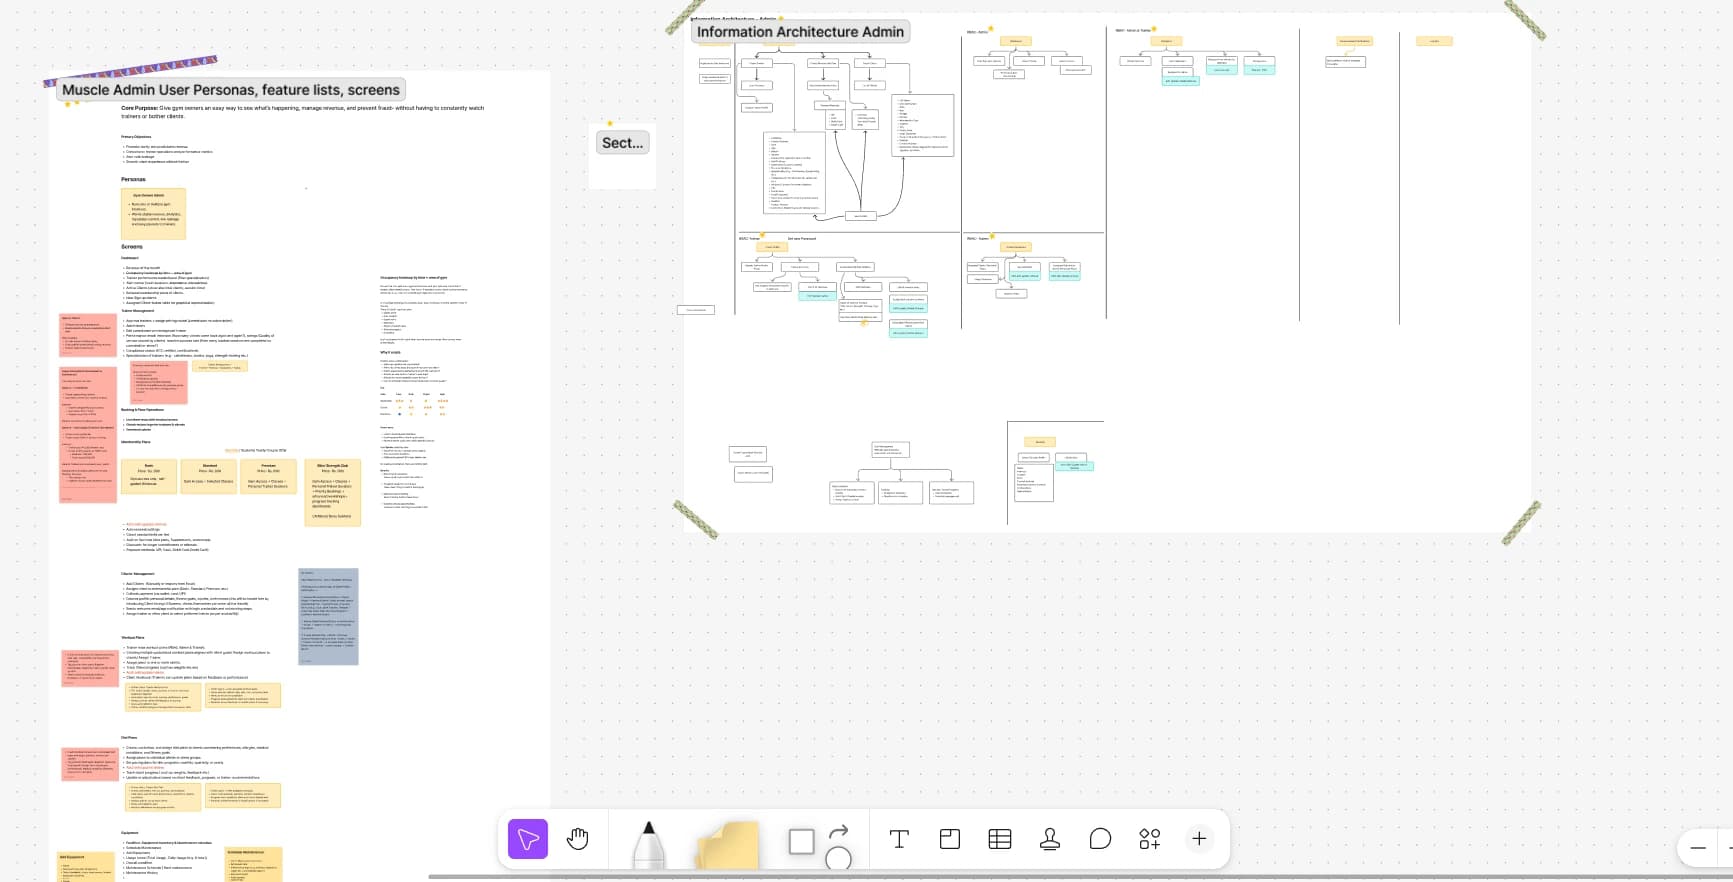Viewport: 1733px width, 882px height.
Task: Activate the Comment bubble tool
Action: pos(1100,839)
